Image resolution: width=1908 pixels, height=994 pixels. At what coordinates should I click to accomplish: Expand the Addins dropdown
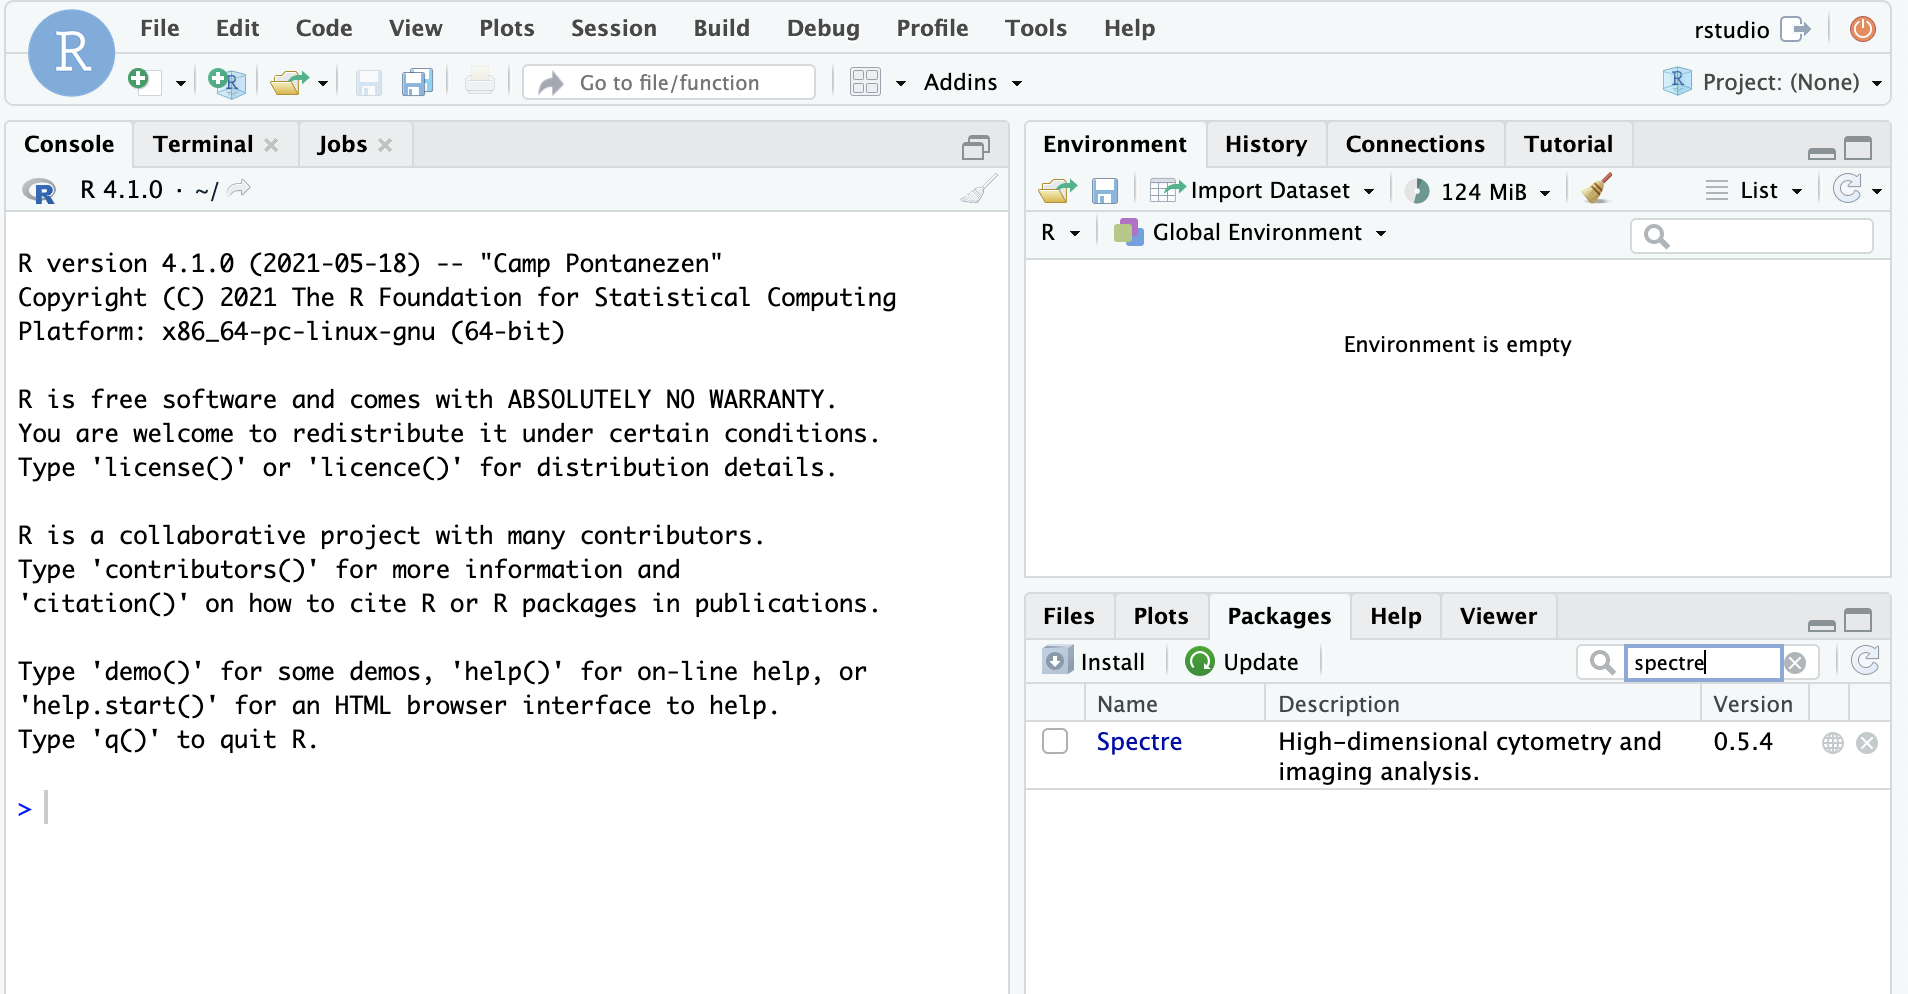coord(972,82)
